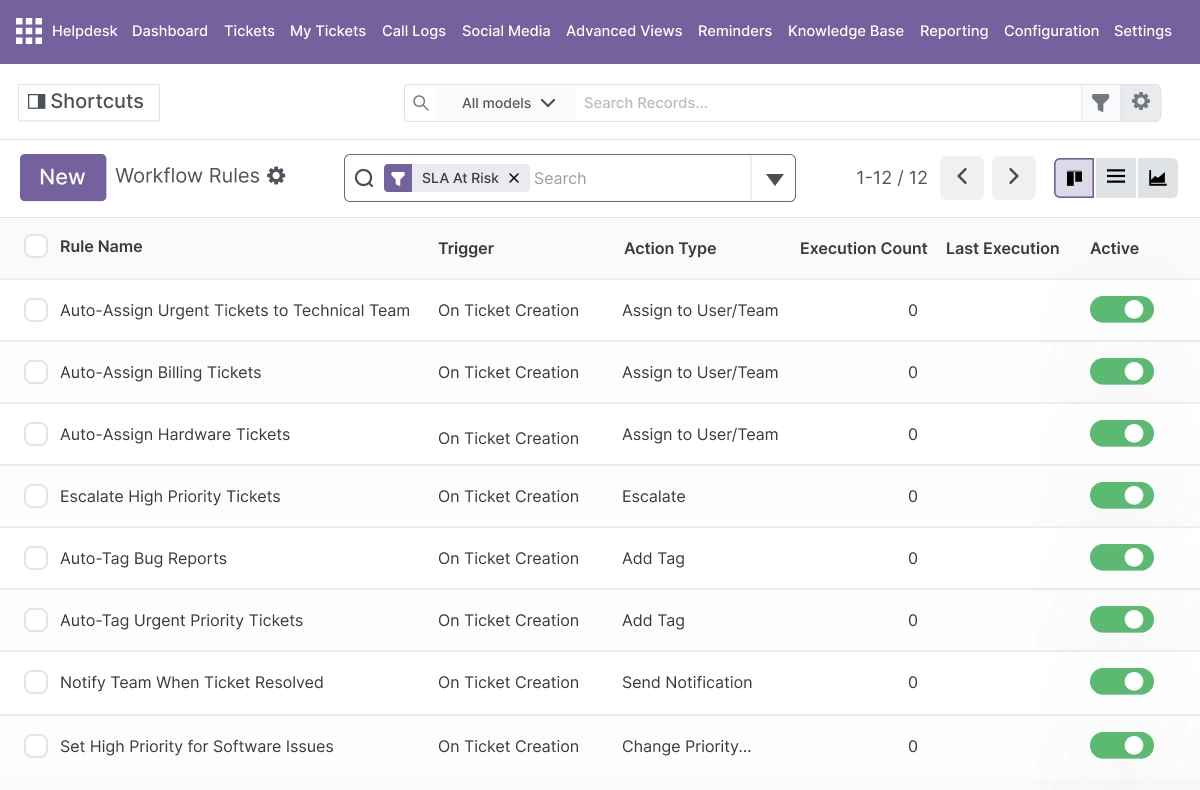Focus the Search Records input field

click(828, 103)
